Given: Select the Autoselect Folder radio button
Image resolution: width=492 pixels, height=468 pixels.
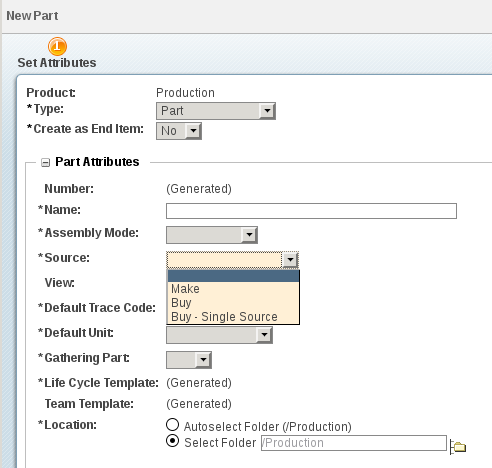Looking at the screenshot, I should [x=172, y=425].
